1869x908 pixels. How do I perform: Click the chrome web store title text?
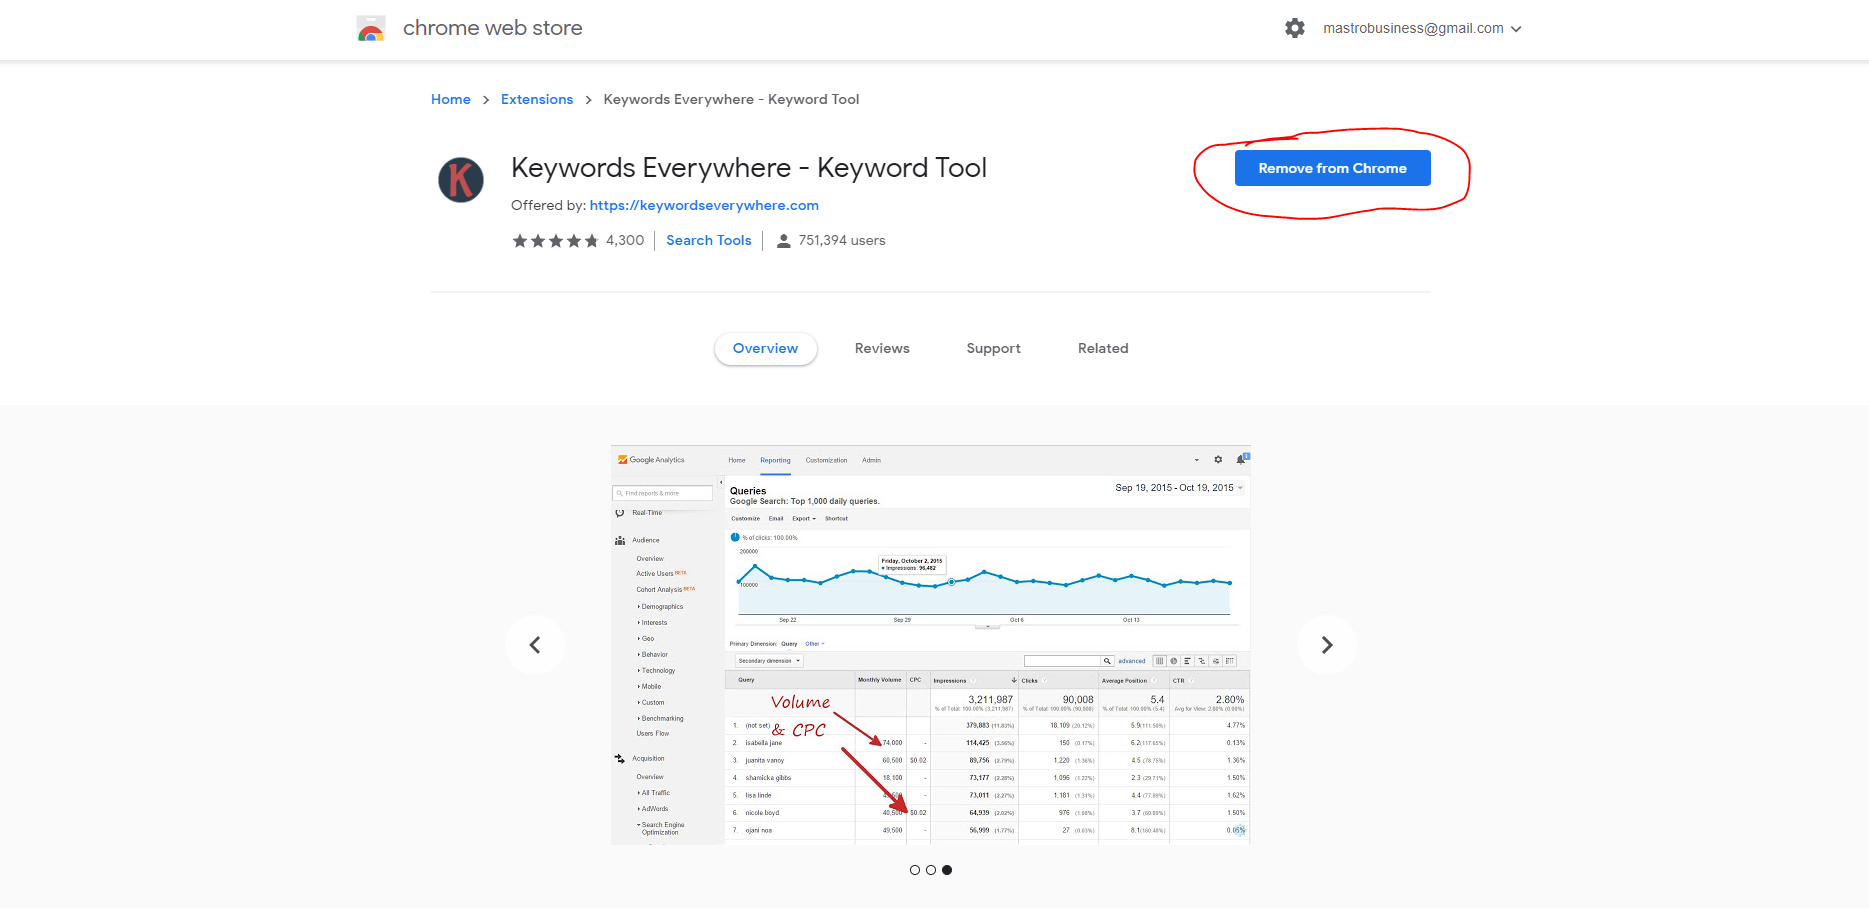(493, 28)
